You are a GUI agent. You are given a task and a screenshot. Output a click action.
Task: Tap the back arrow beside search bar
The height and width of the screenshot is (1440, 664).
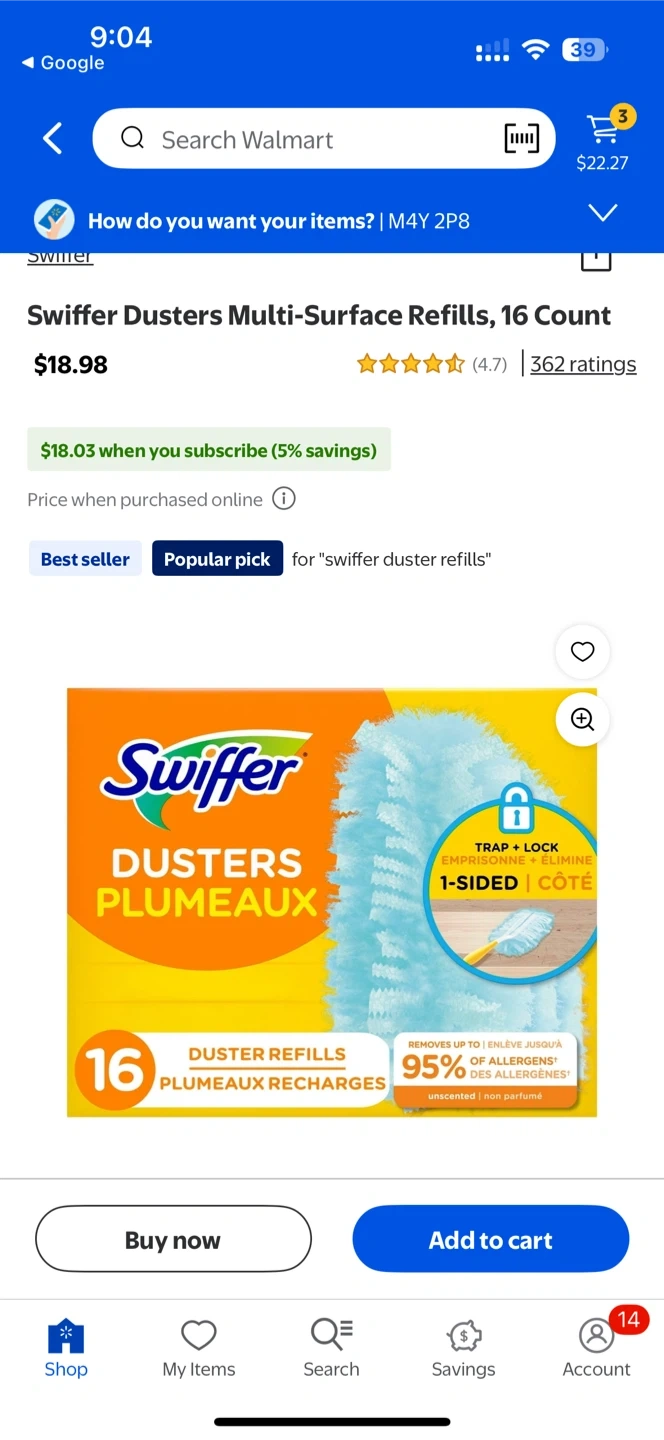coord(53,139)
